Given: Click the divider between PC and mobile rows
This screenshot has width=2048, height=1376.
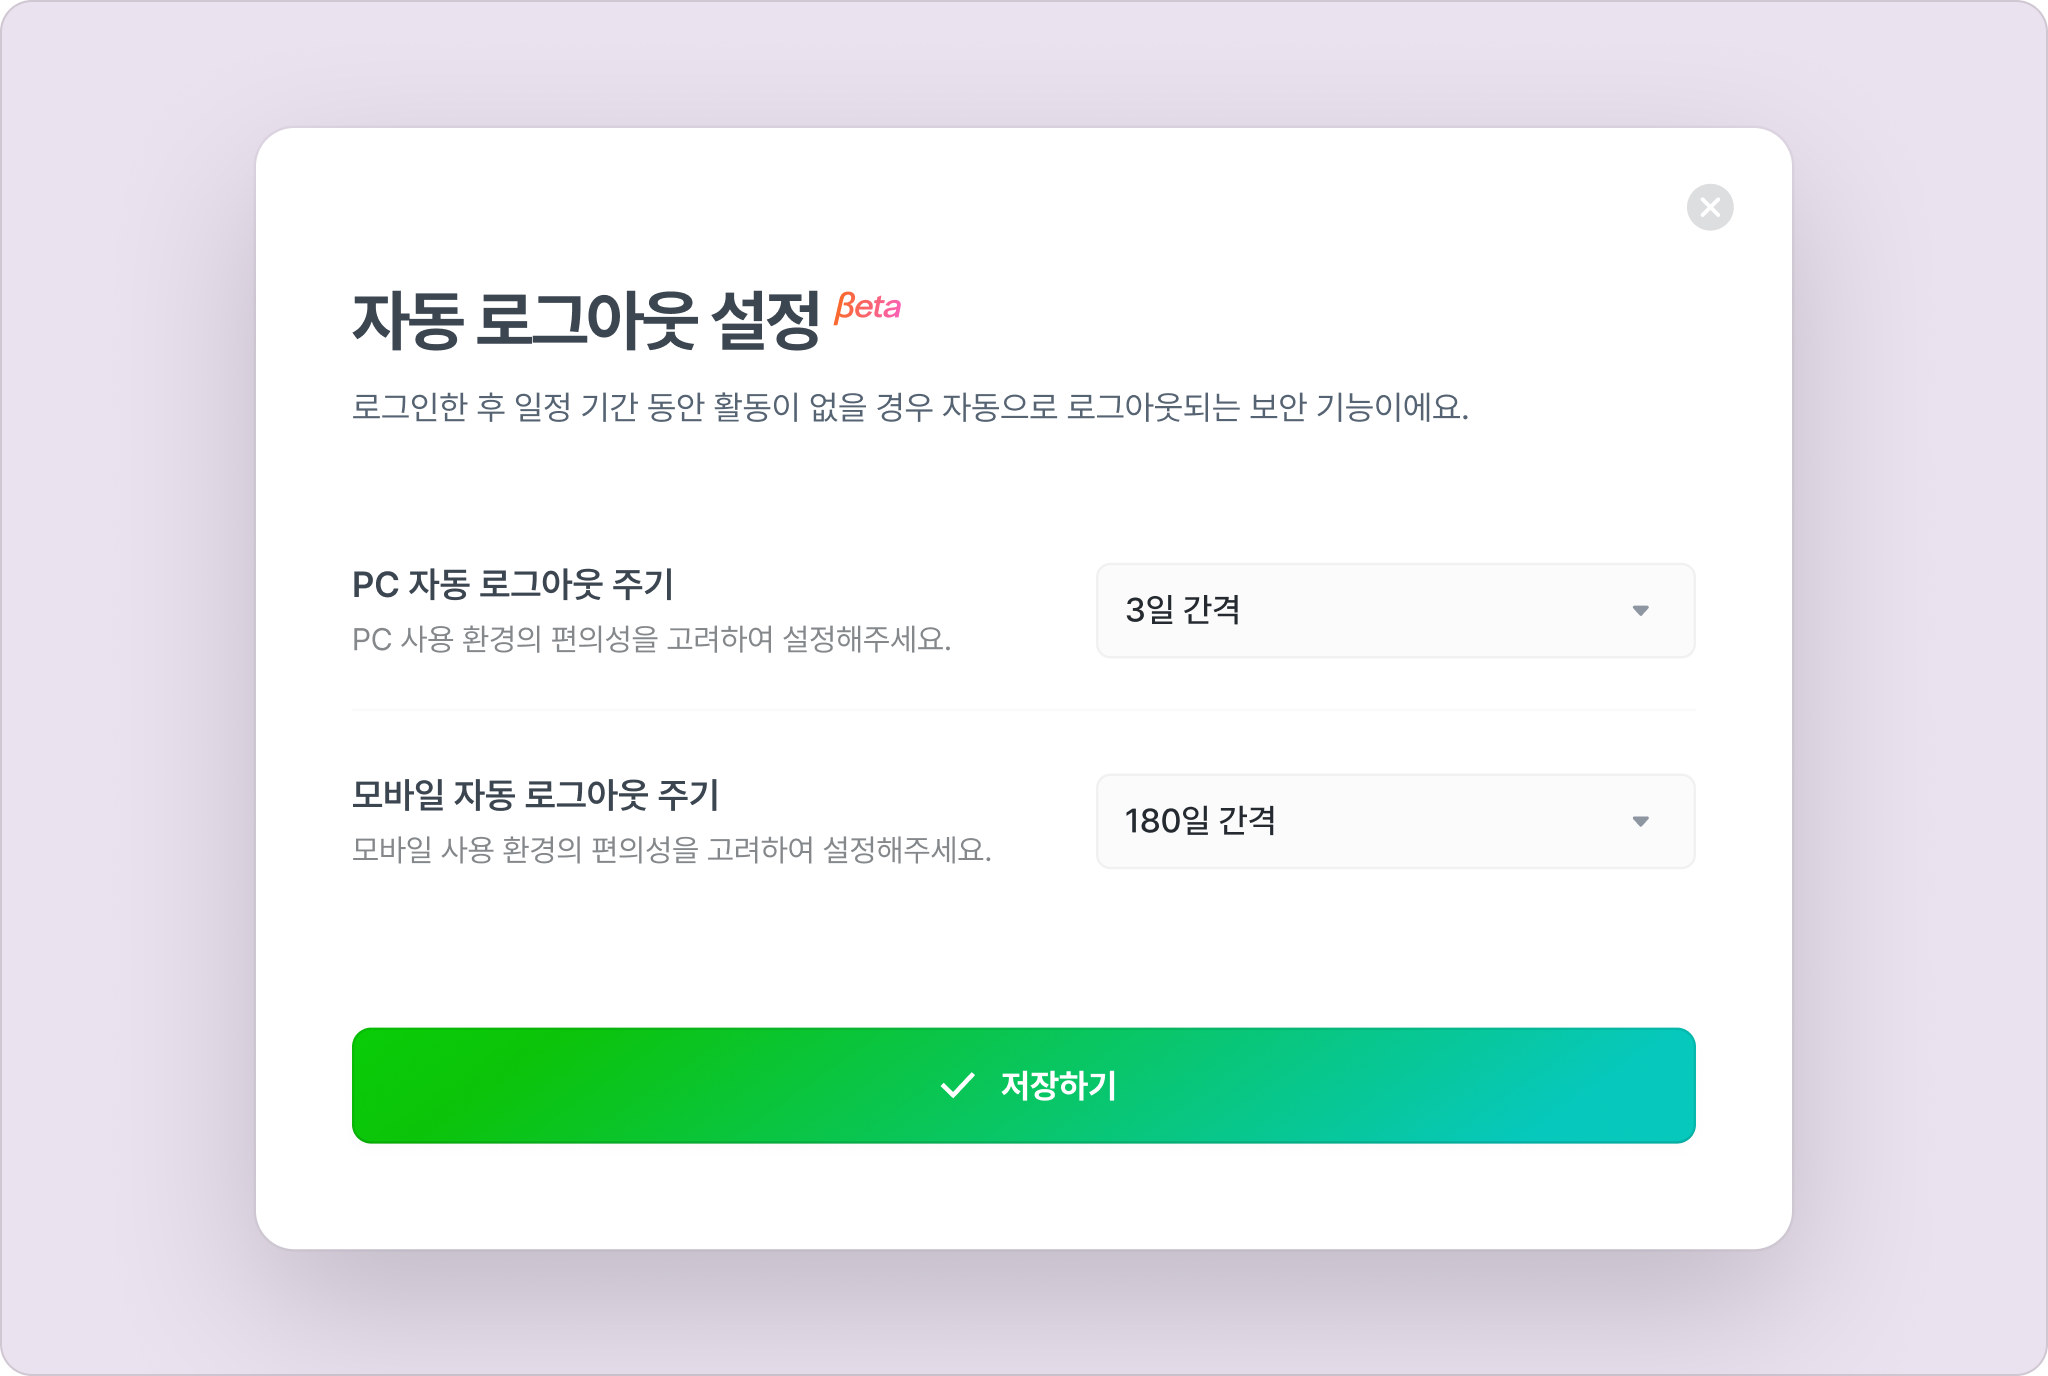Looking at the screenshot, I should (1023, 710).
